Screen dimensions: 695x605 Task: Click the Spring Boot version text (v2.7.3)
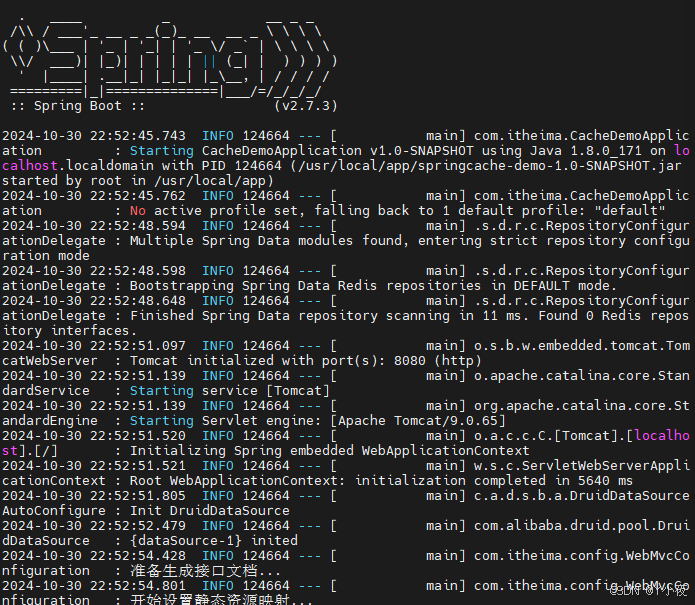tap(306, 106)
